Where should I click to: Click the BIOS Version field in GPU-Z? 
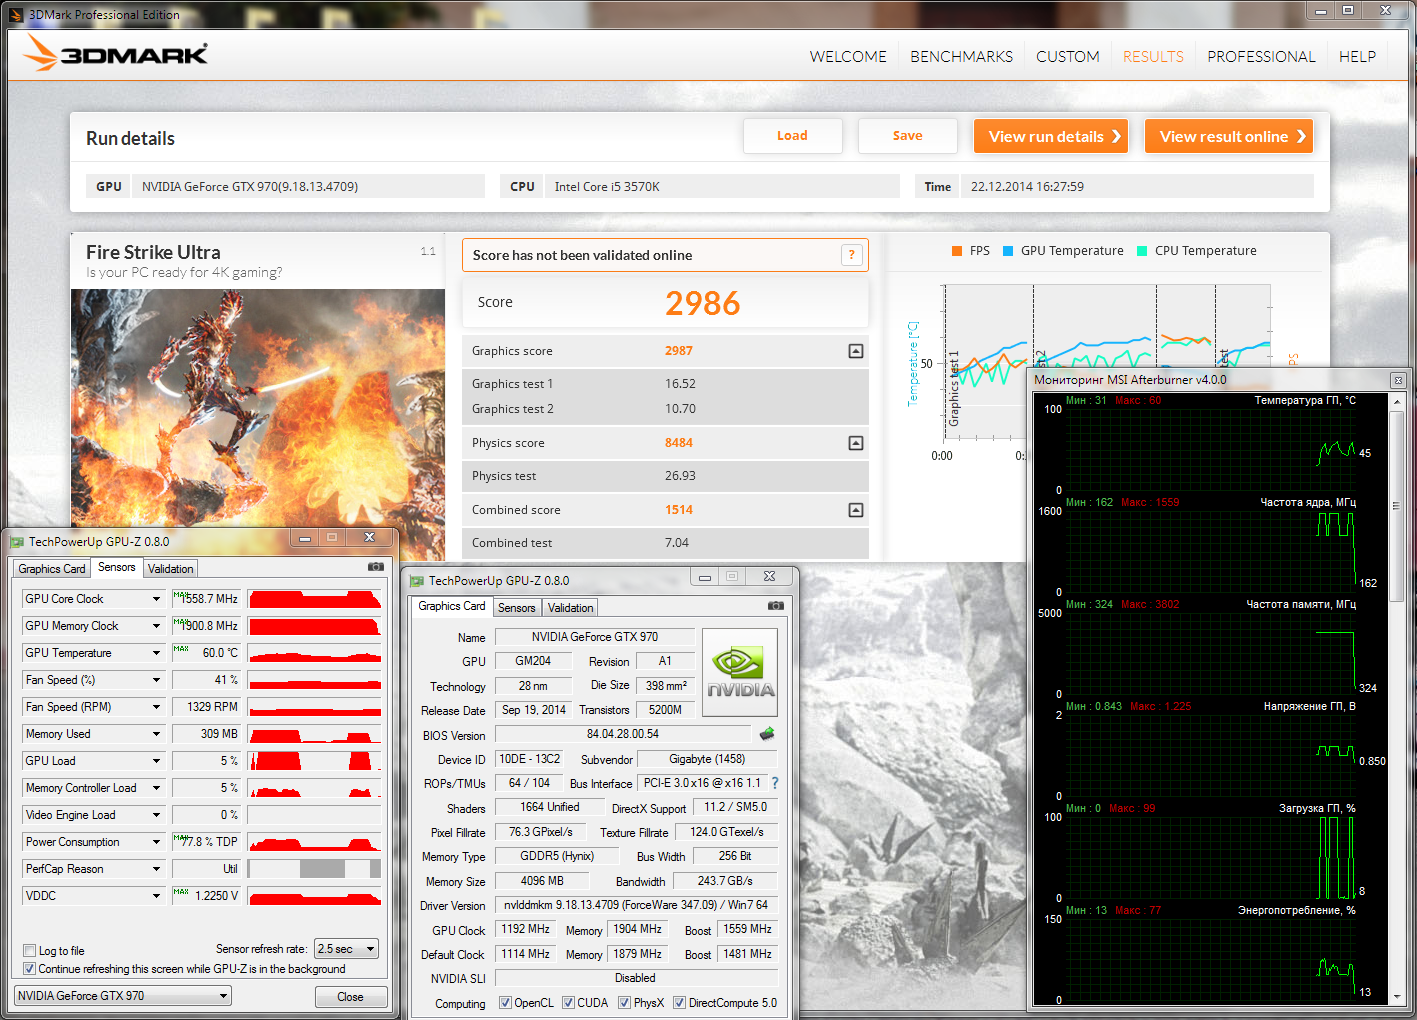click(x=623, y=734)
